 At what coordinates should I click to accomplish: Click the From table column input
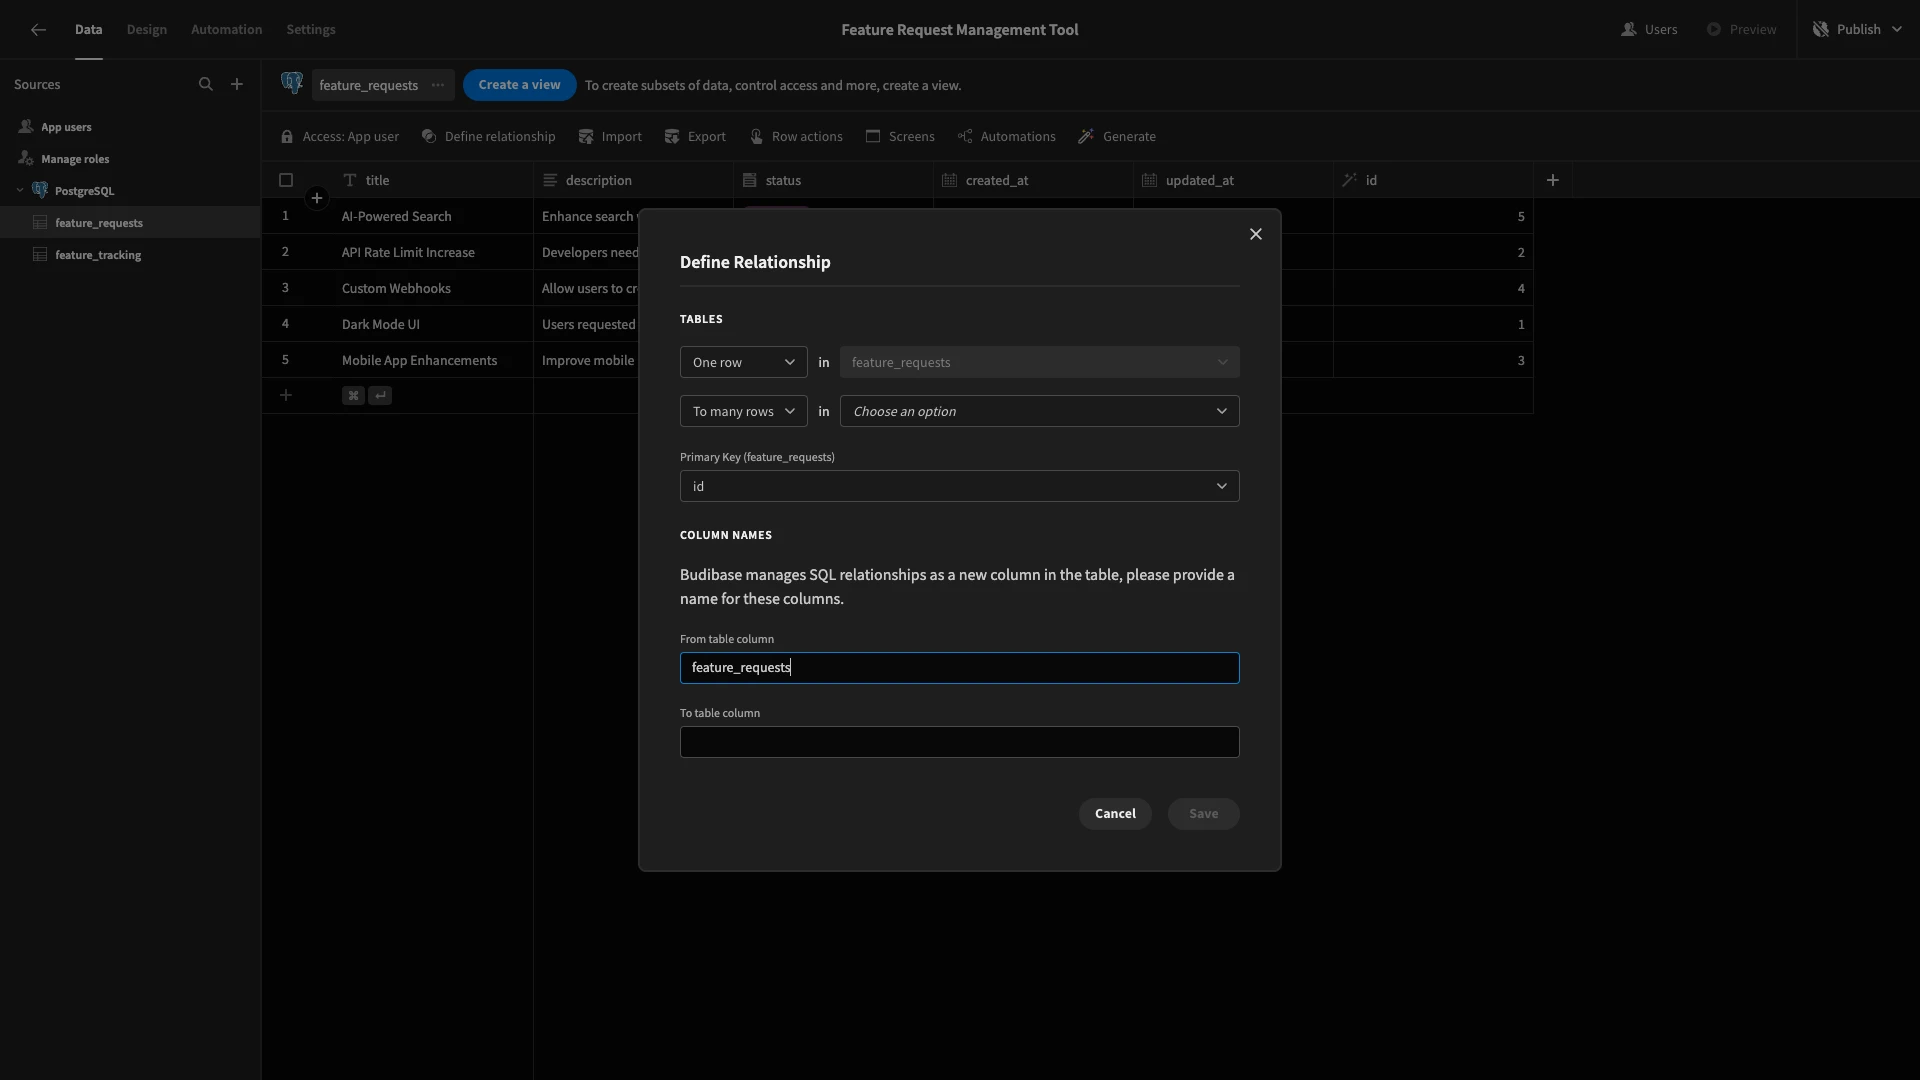coord(960,667)
